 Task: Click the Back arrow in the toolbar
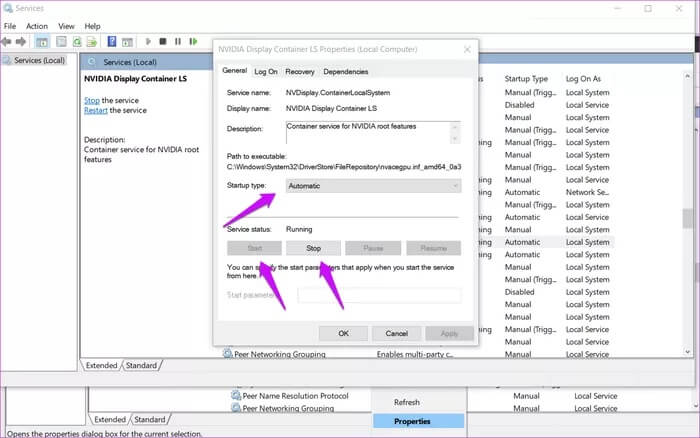(x=6, y=42)
